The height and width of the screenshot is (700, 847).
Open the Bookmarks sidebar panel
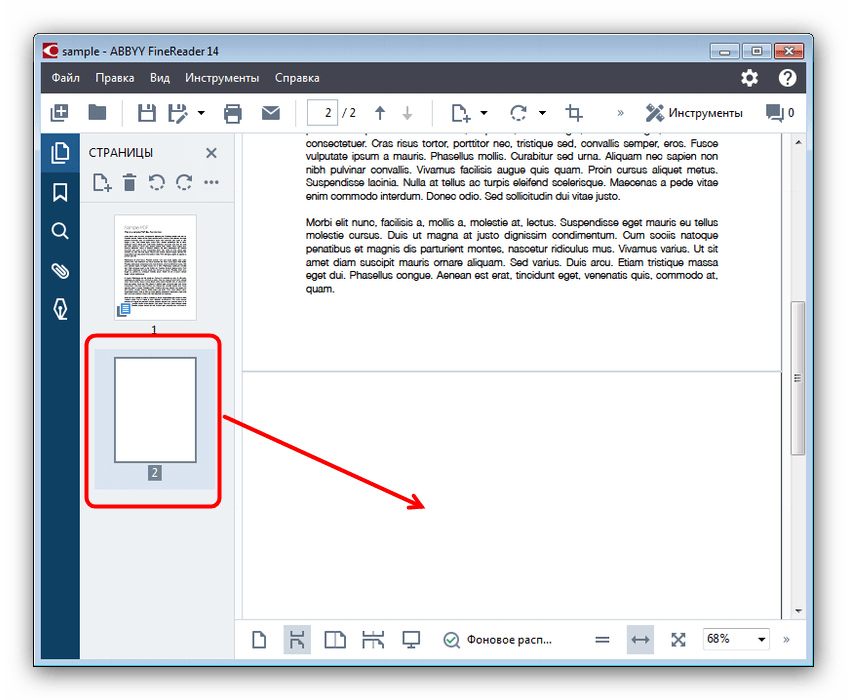click(x=60, y=192)
